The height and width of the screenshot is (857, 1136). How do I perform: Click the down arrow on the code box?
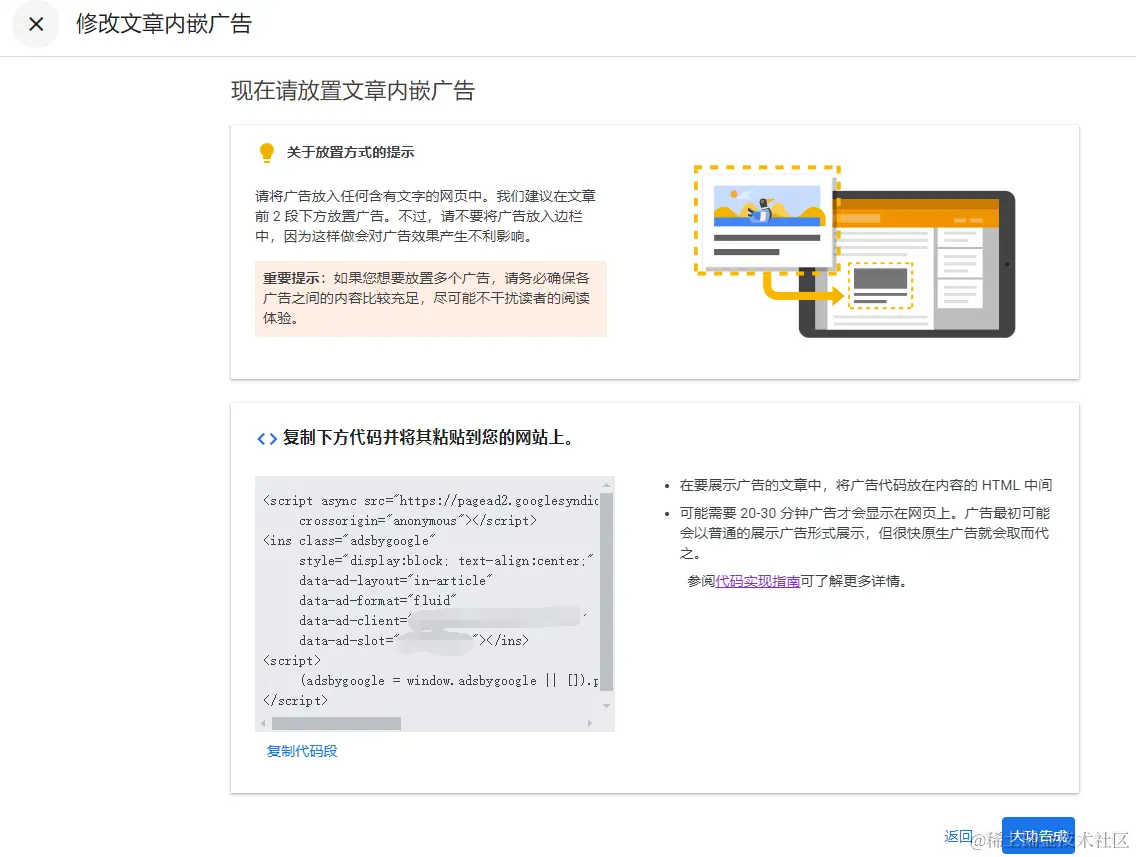click(x=606, y=704)
